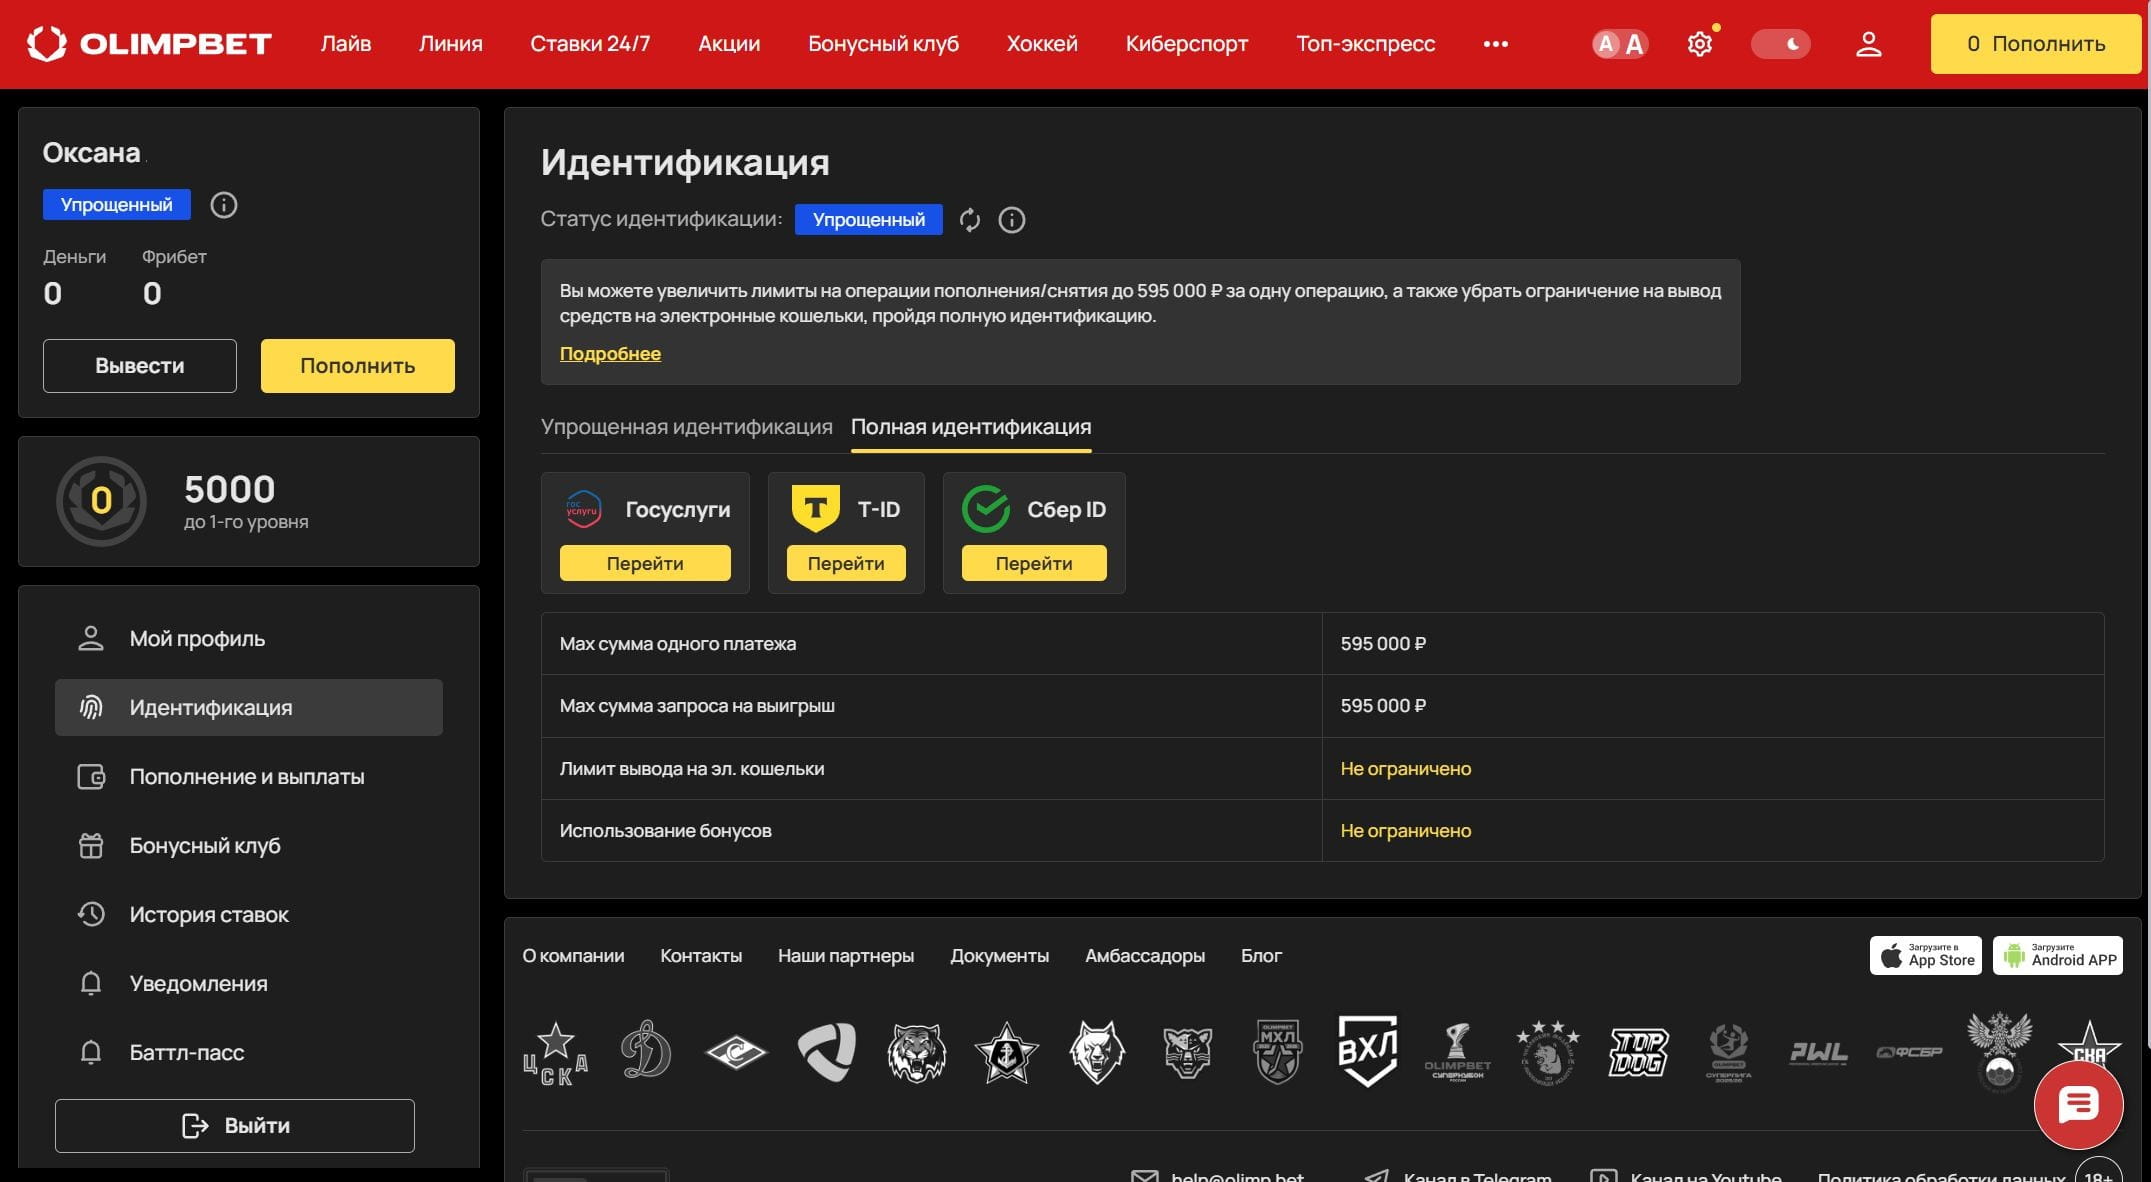
Task: Follow the Подробнее link
Action: tap(610, 354)
